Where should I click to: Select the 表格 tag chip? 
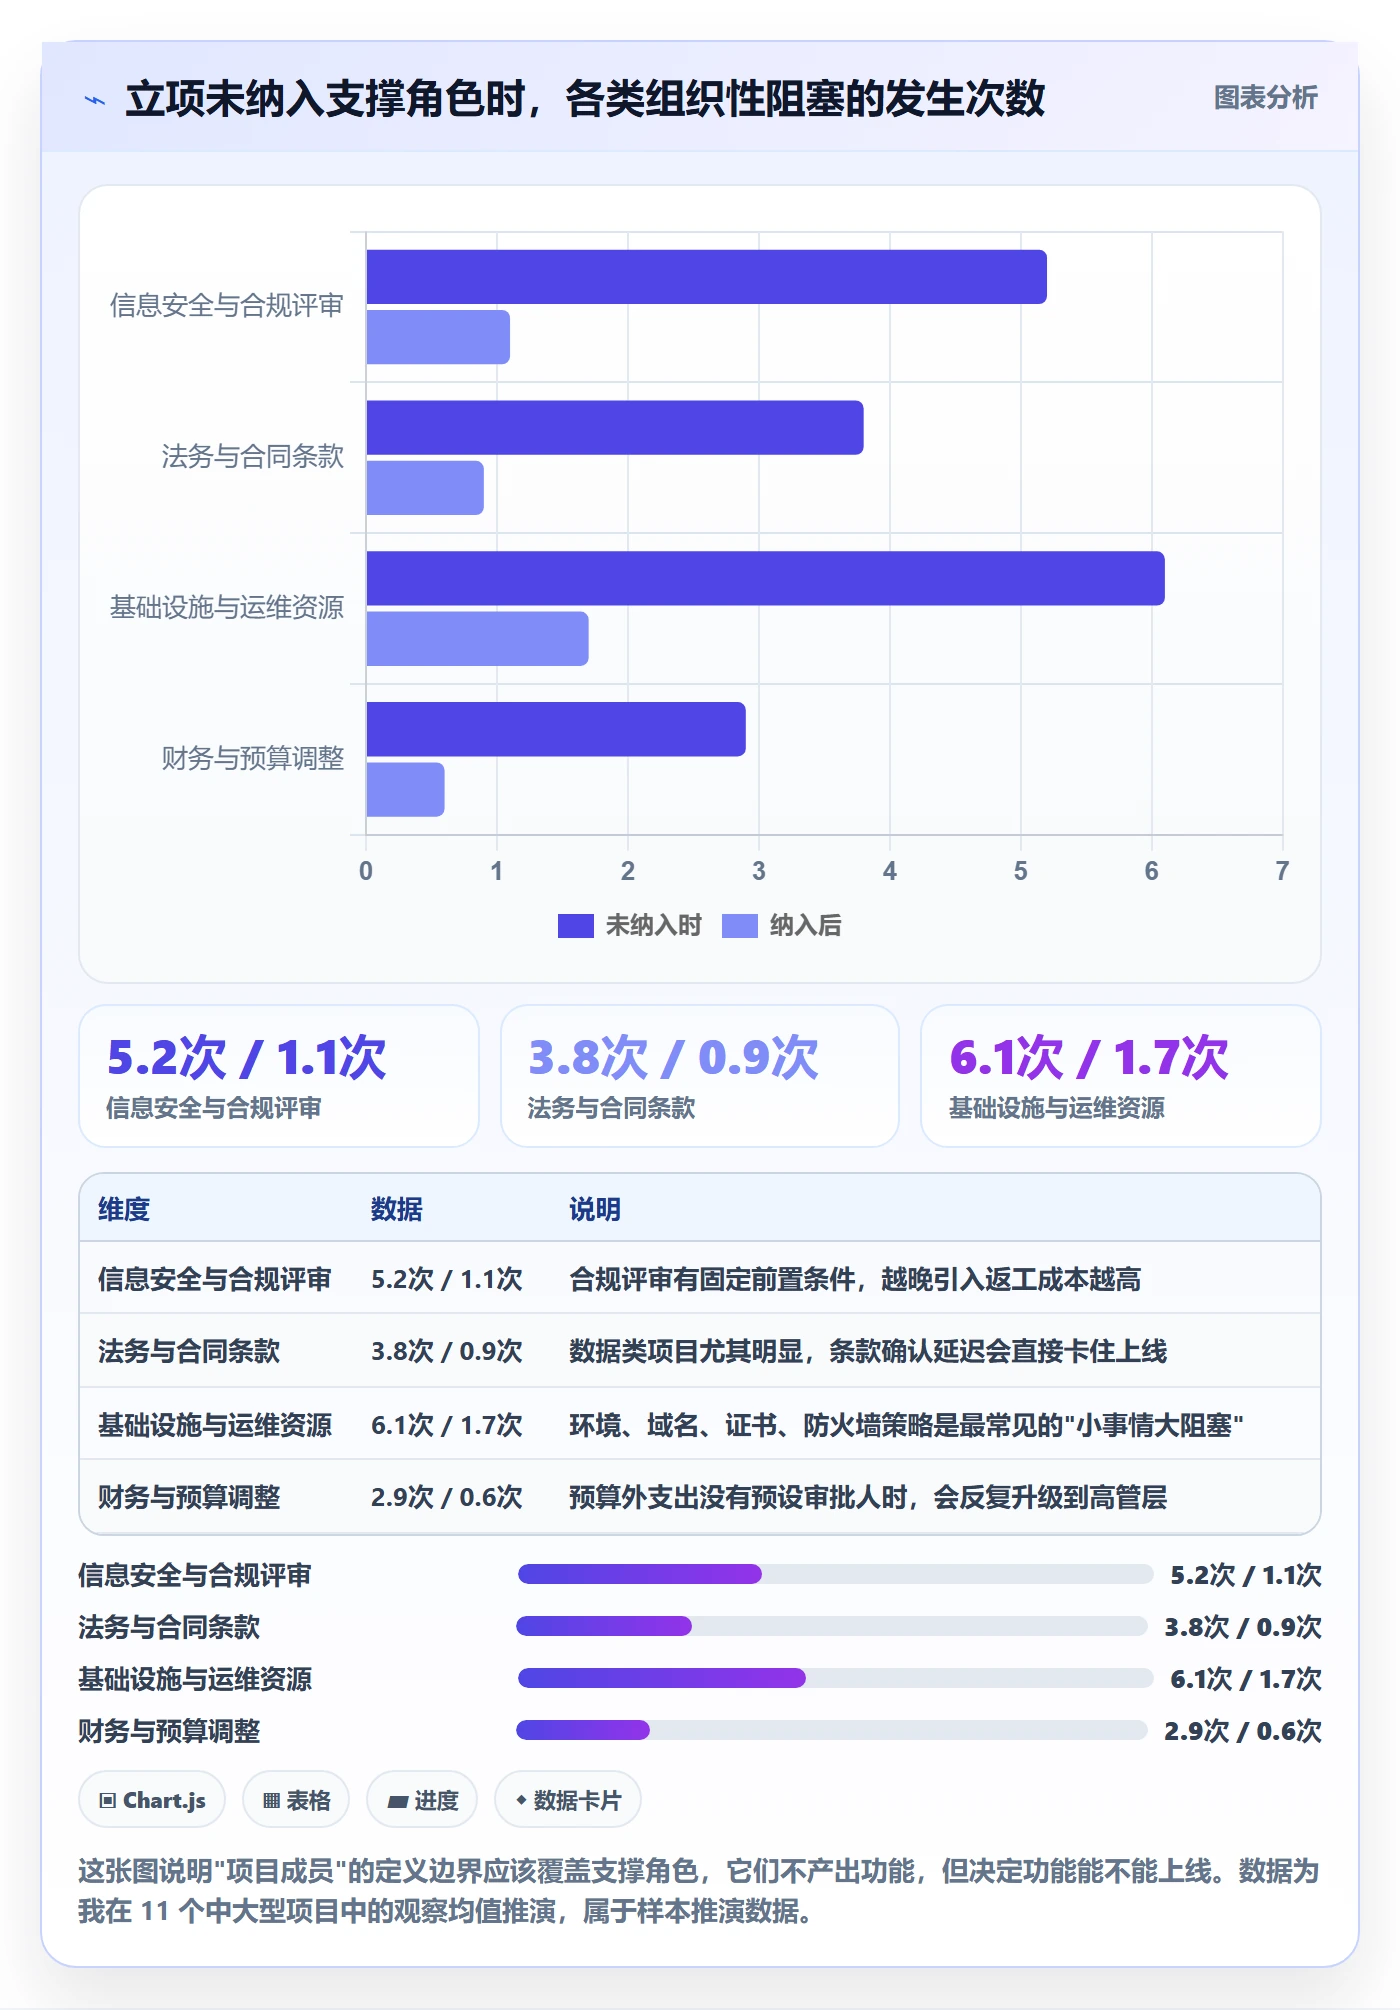(296, 1800)
